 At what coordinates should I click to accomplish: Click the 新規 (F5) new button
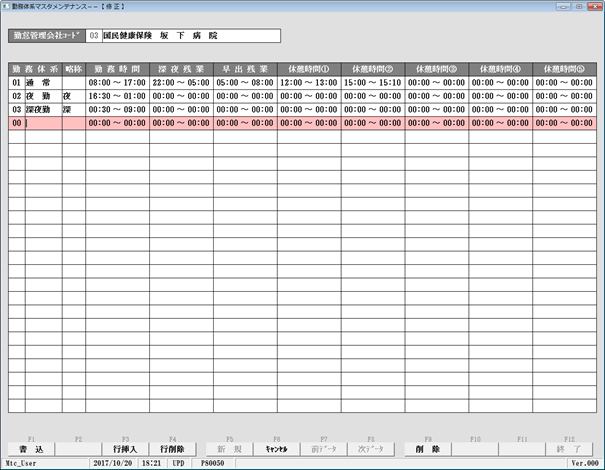point(230,449)
